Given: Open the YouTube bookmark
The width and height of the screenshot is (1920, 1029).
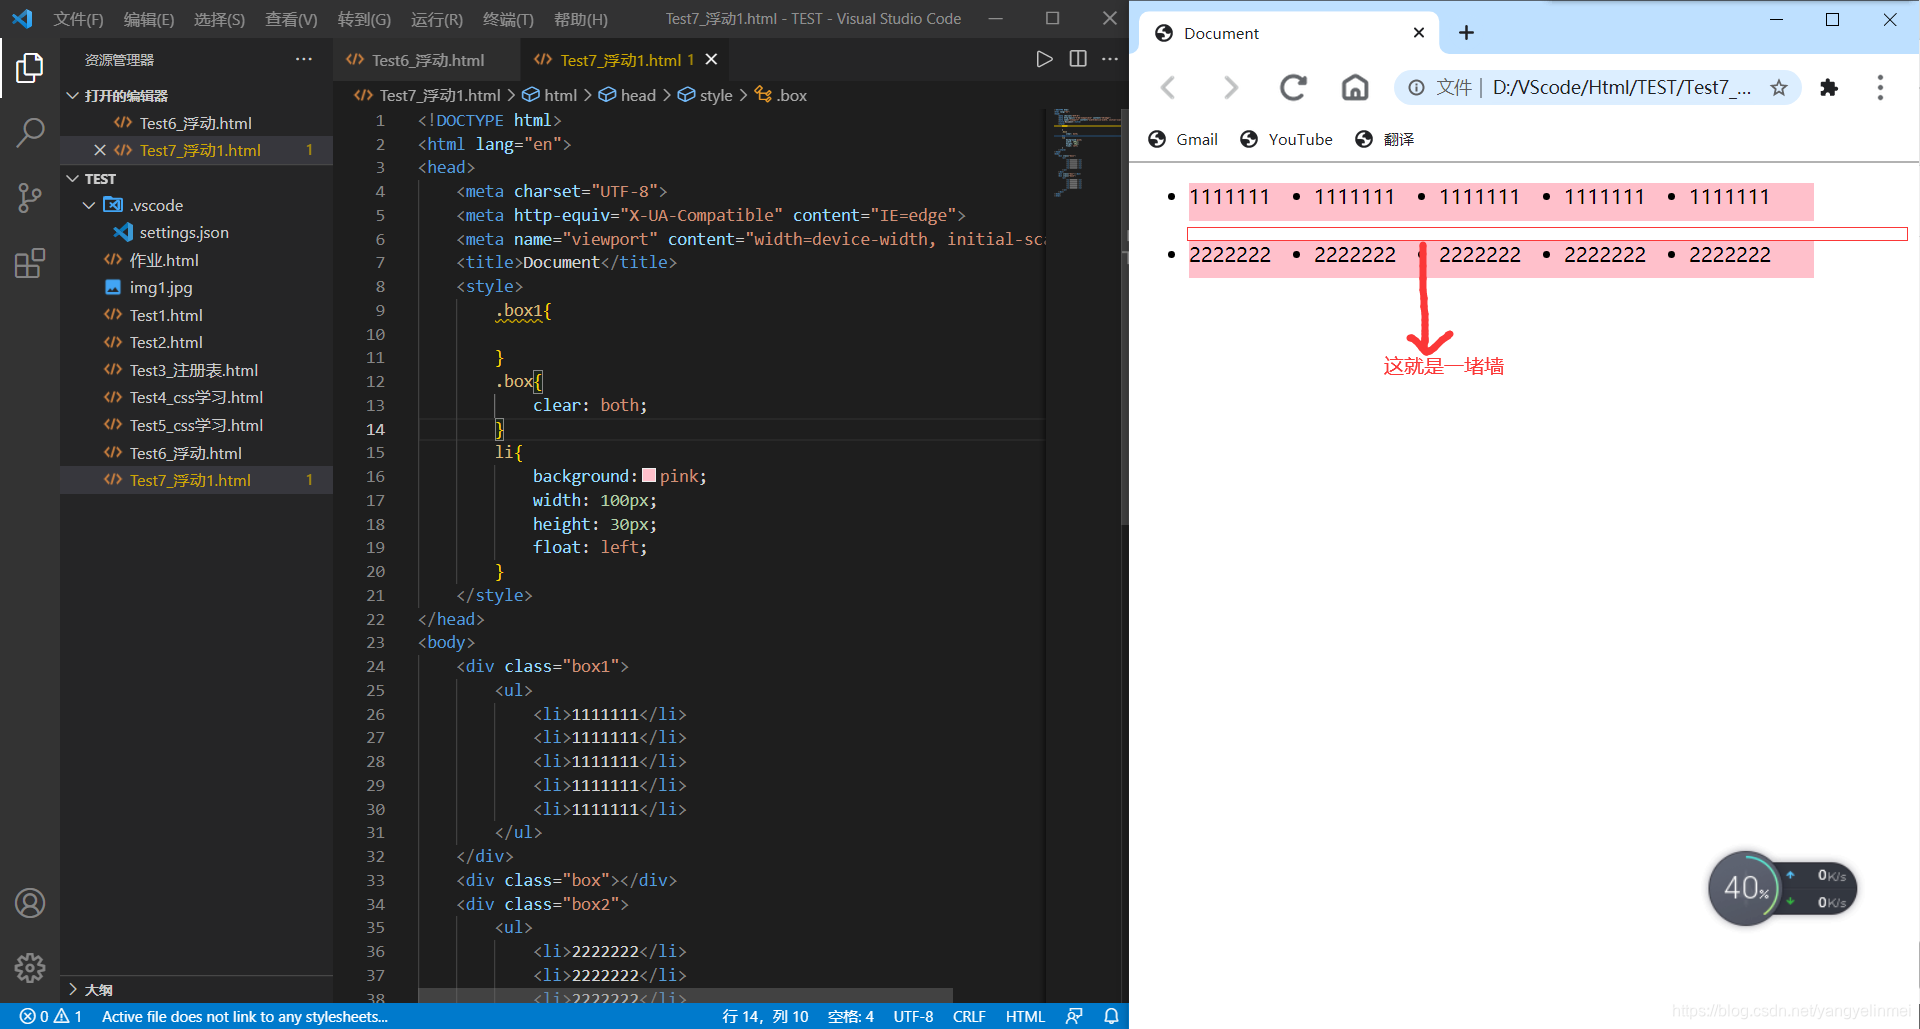Looking at the screenshot, I should [1286, 139].
